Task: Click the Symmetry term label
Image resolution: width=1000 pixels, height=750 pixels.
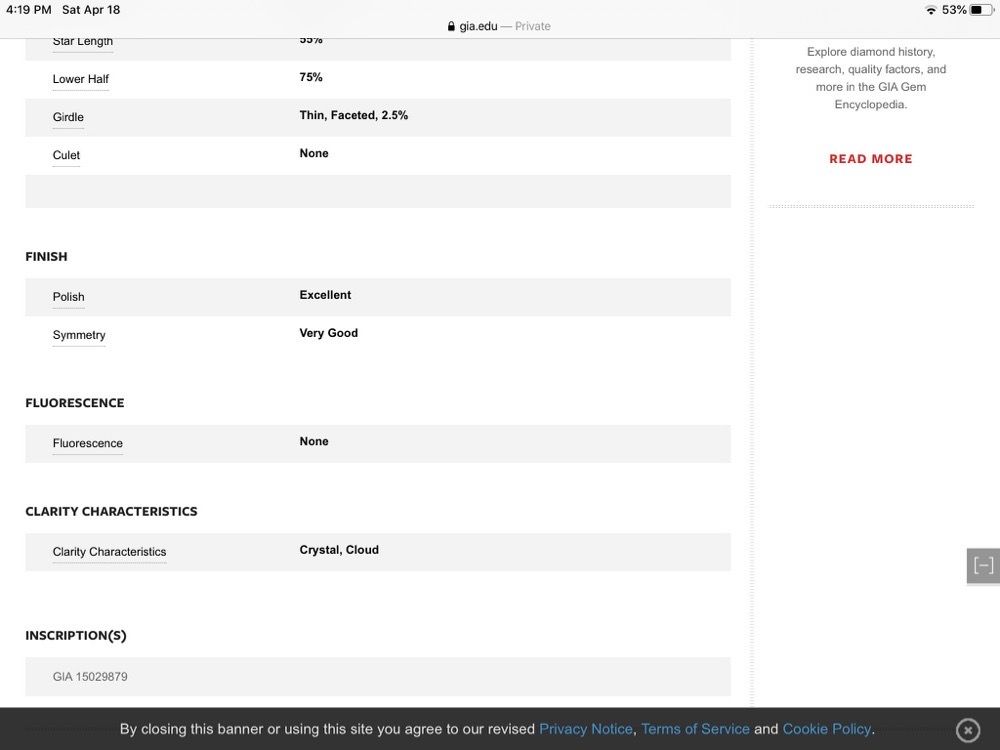Action: tap(79, 335)
